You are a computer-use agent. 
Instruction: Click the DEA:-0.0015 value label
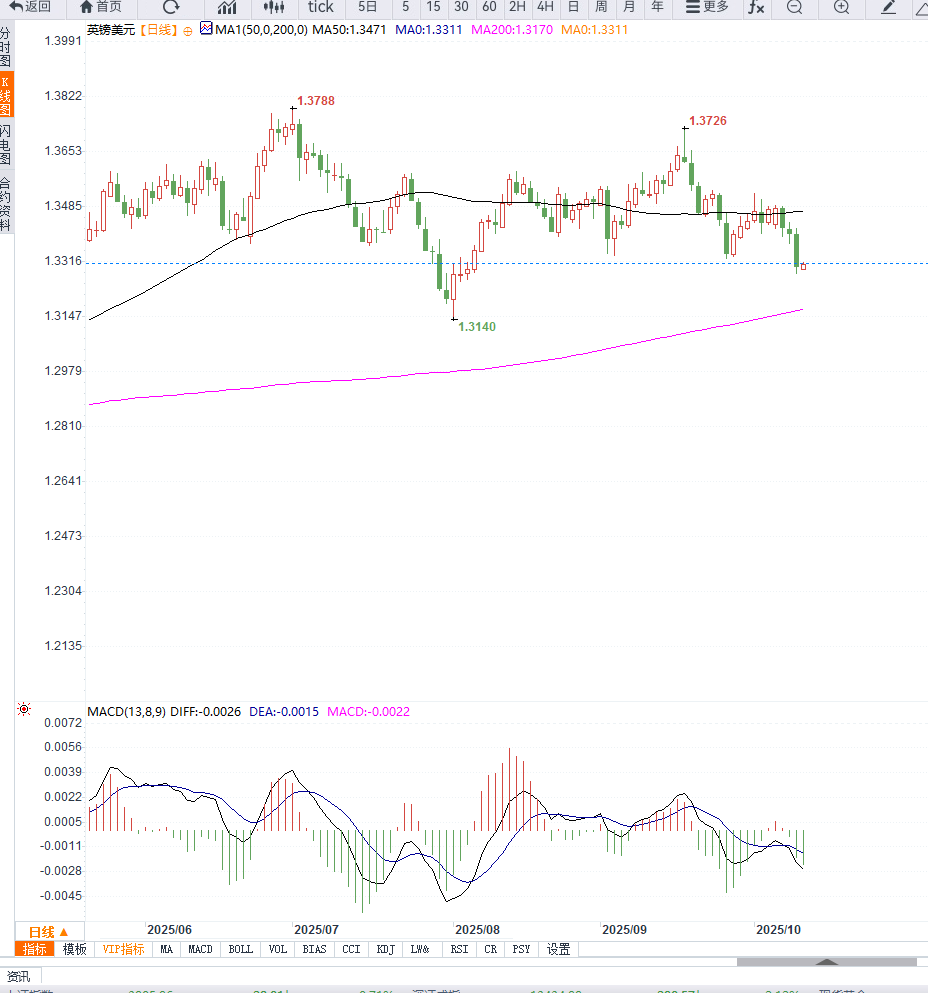pos(284,712)
